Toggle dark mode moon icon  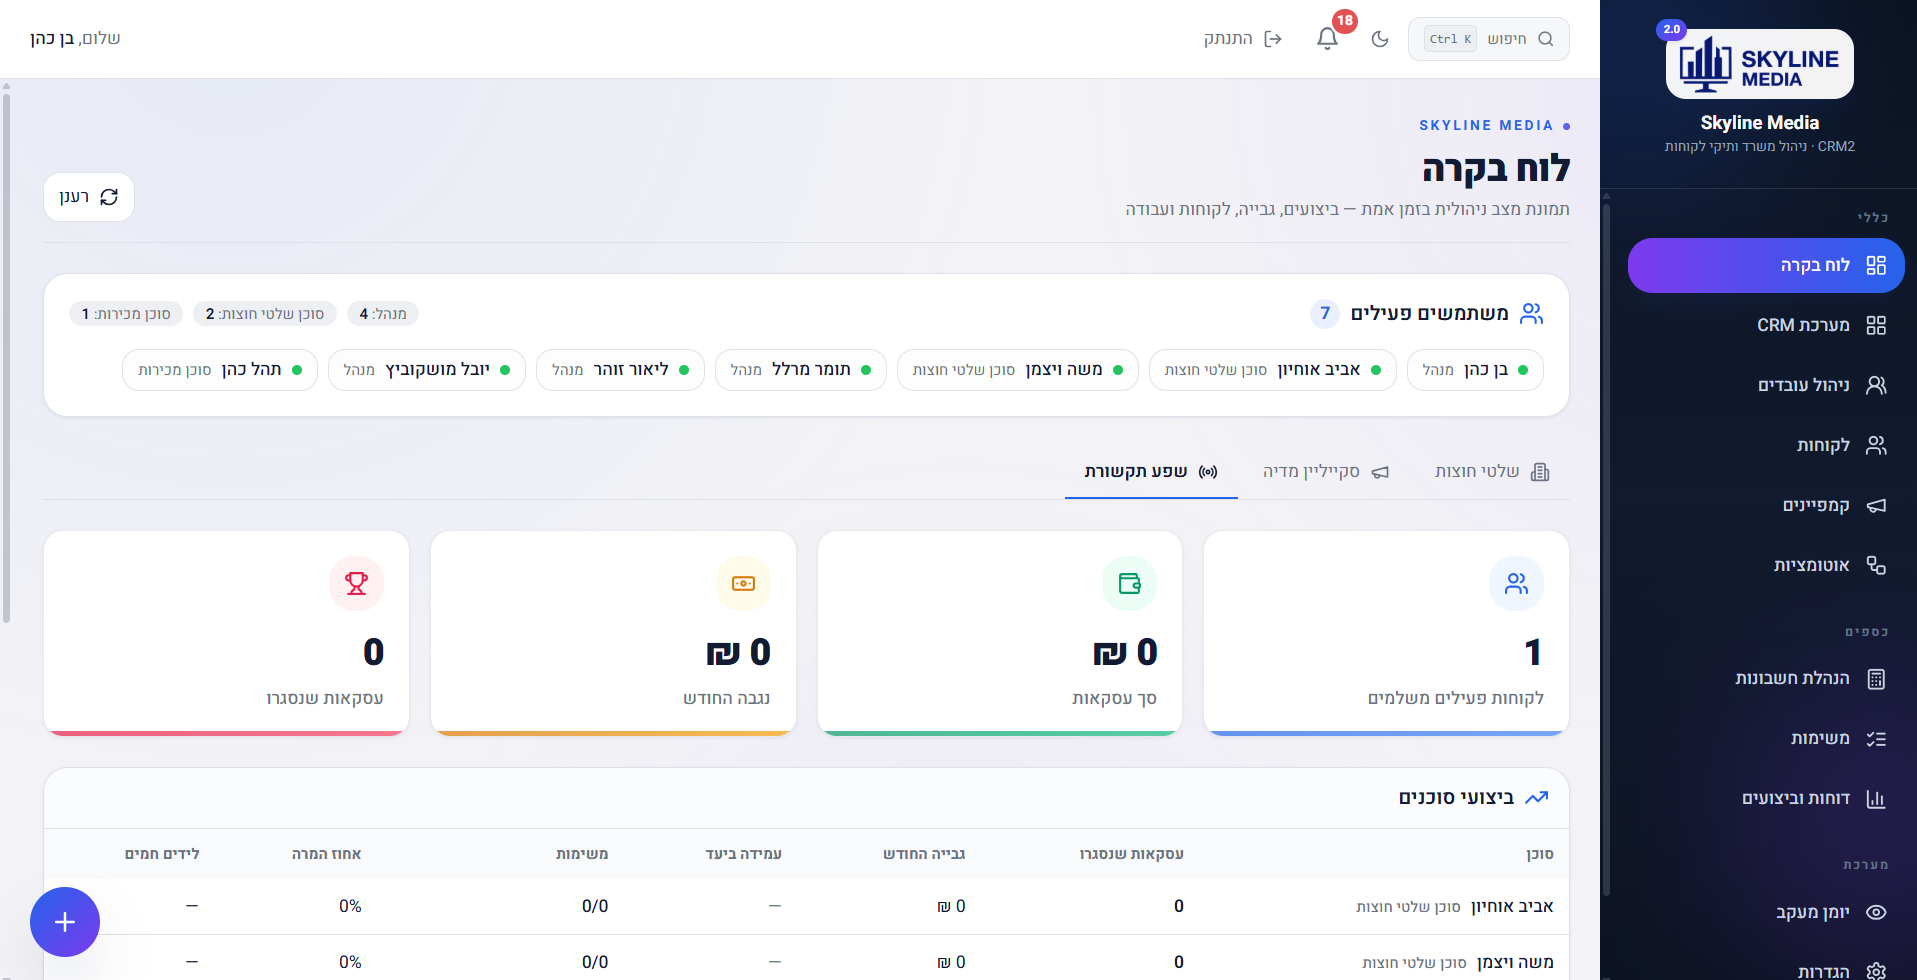pos(1380,39)
